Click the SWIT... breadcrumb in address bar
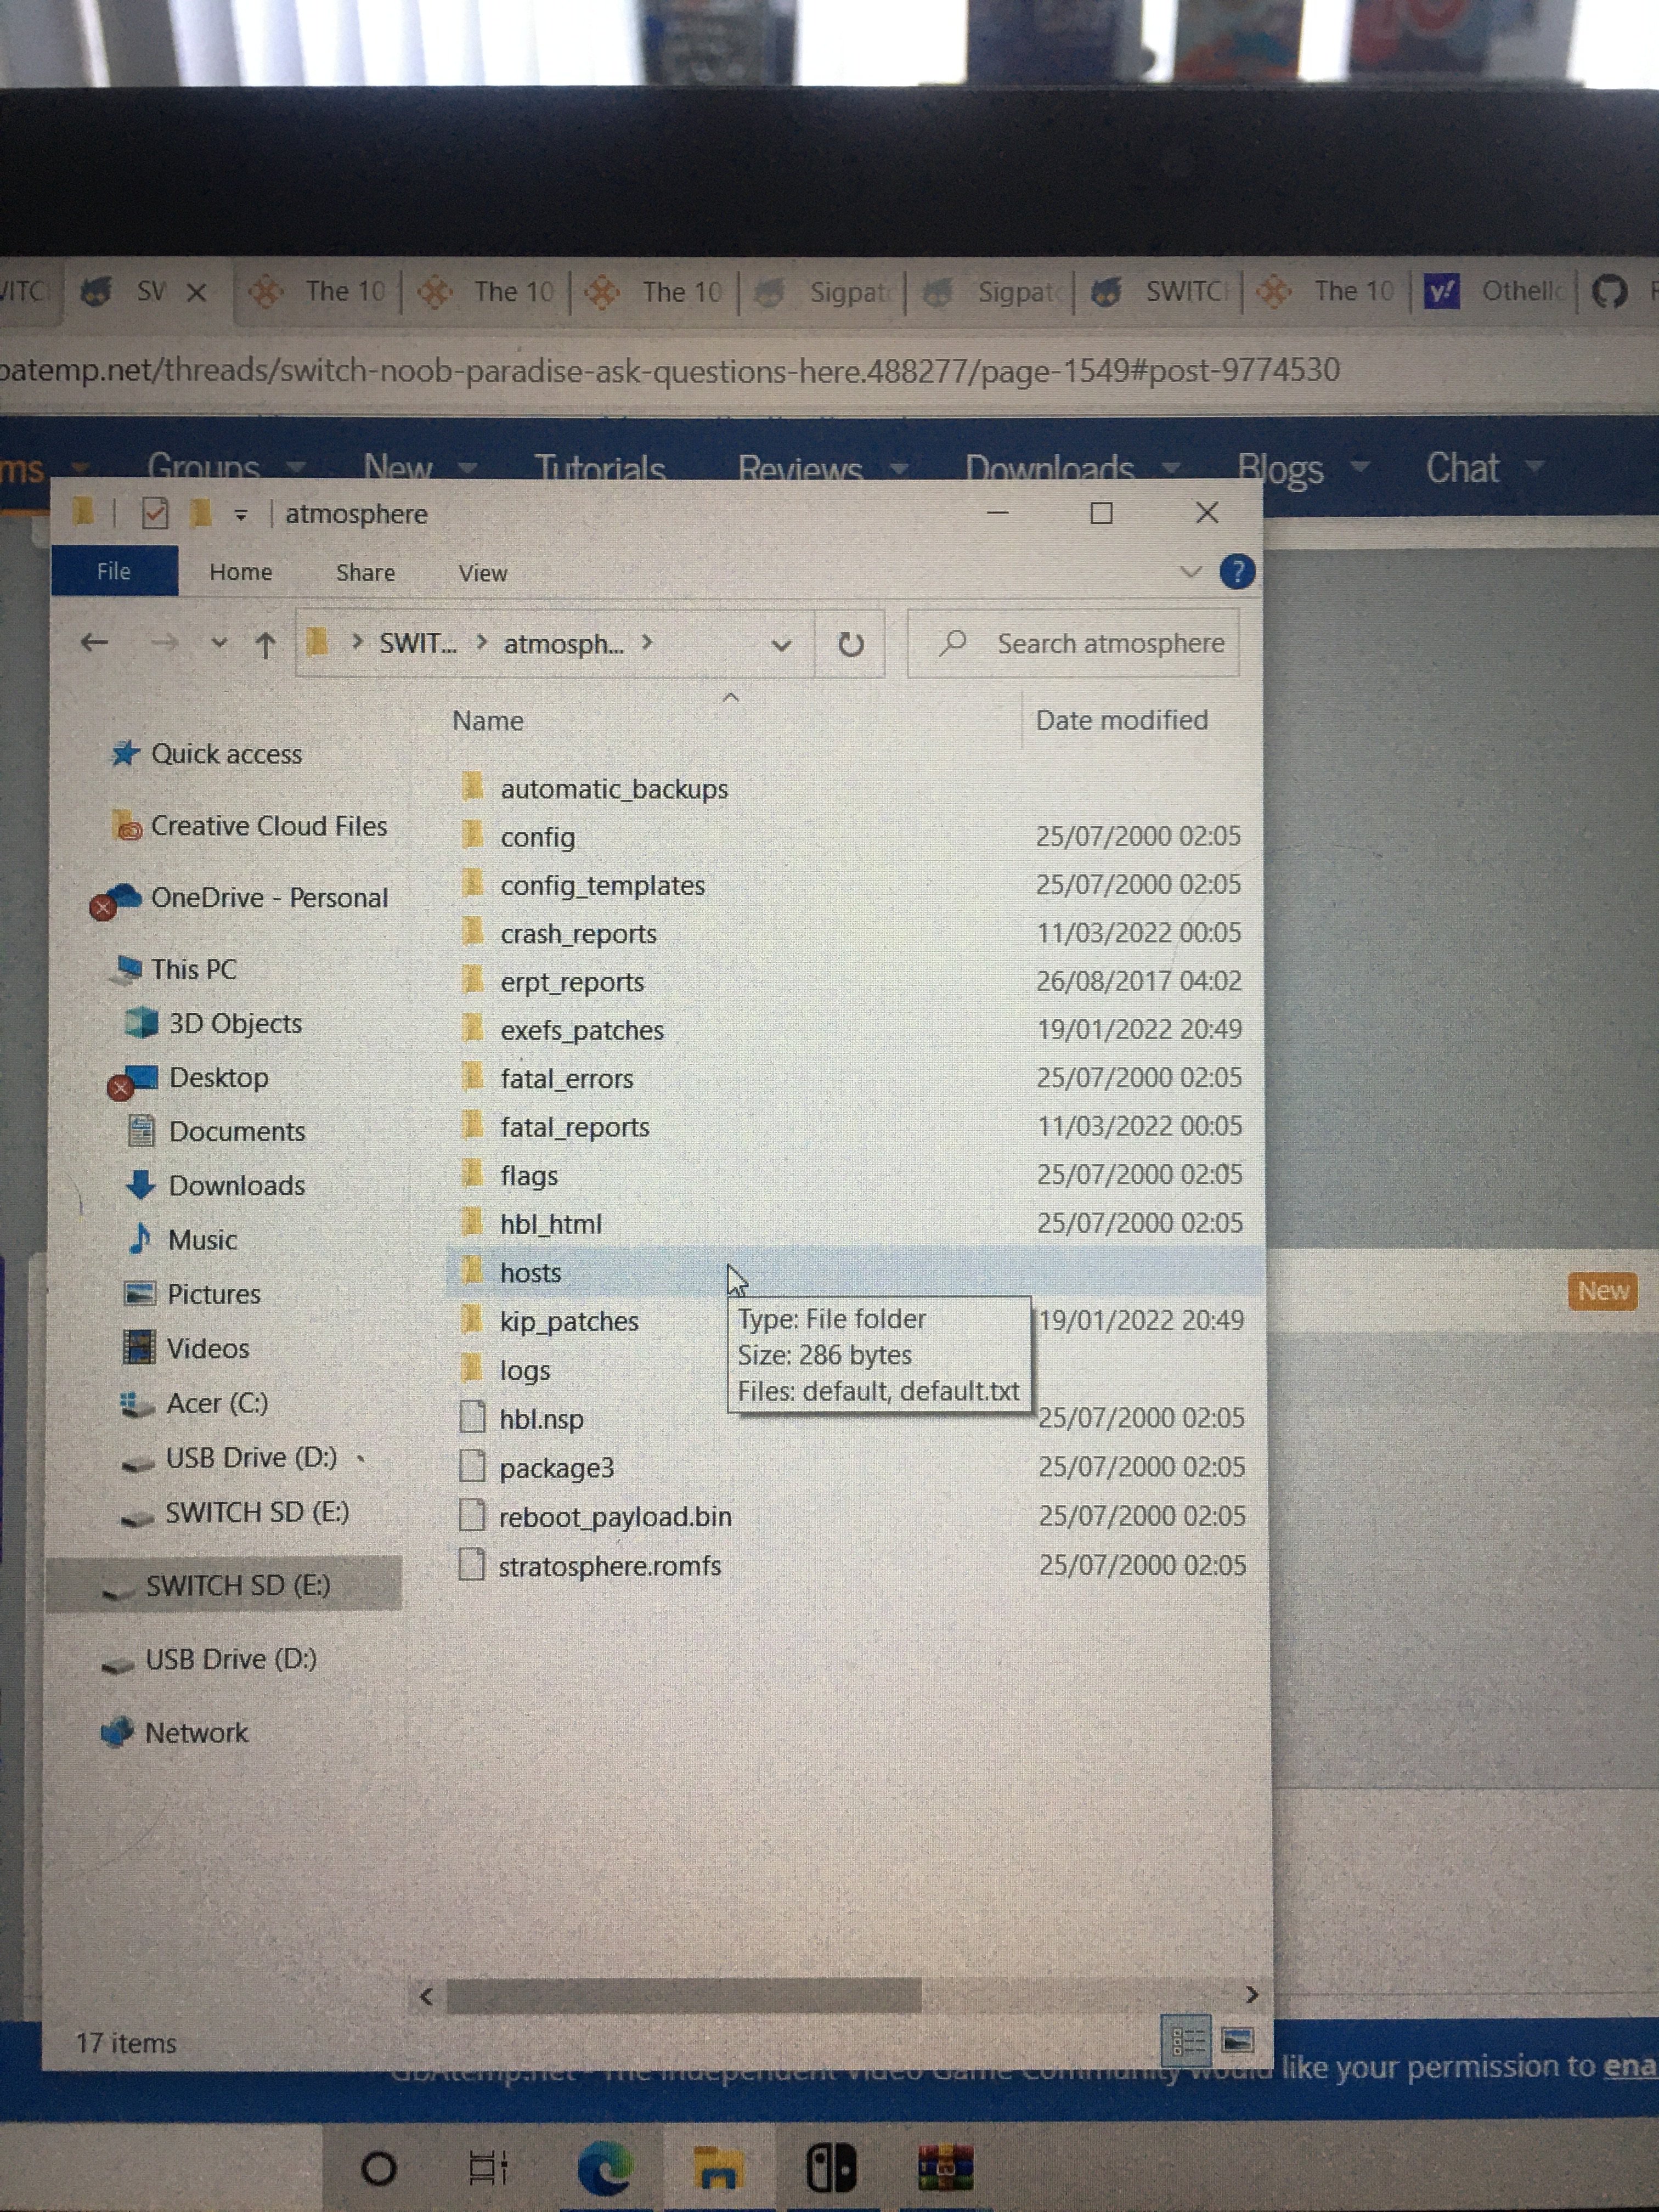The height and width of the screenshot is (2212, 1659). pos(417,644)
